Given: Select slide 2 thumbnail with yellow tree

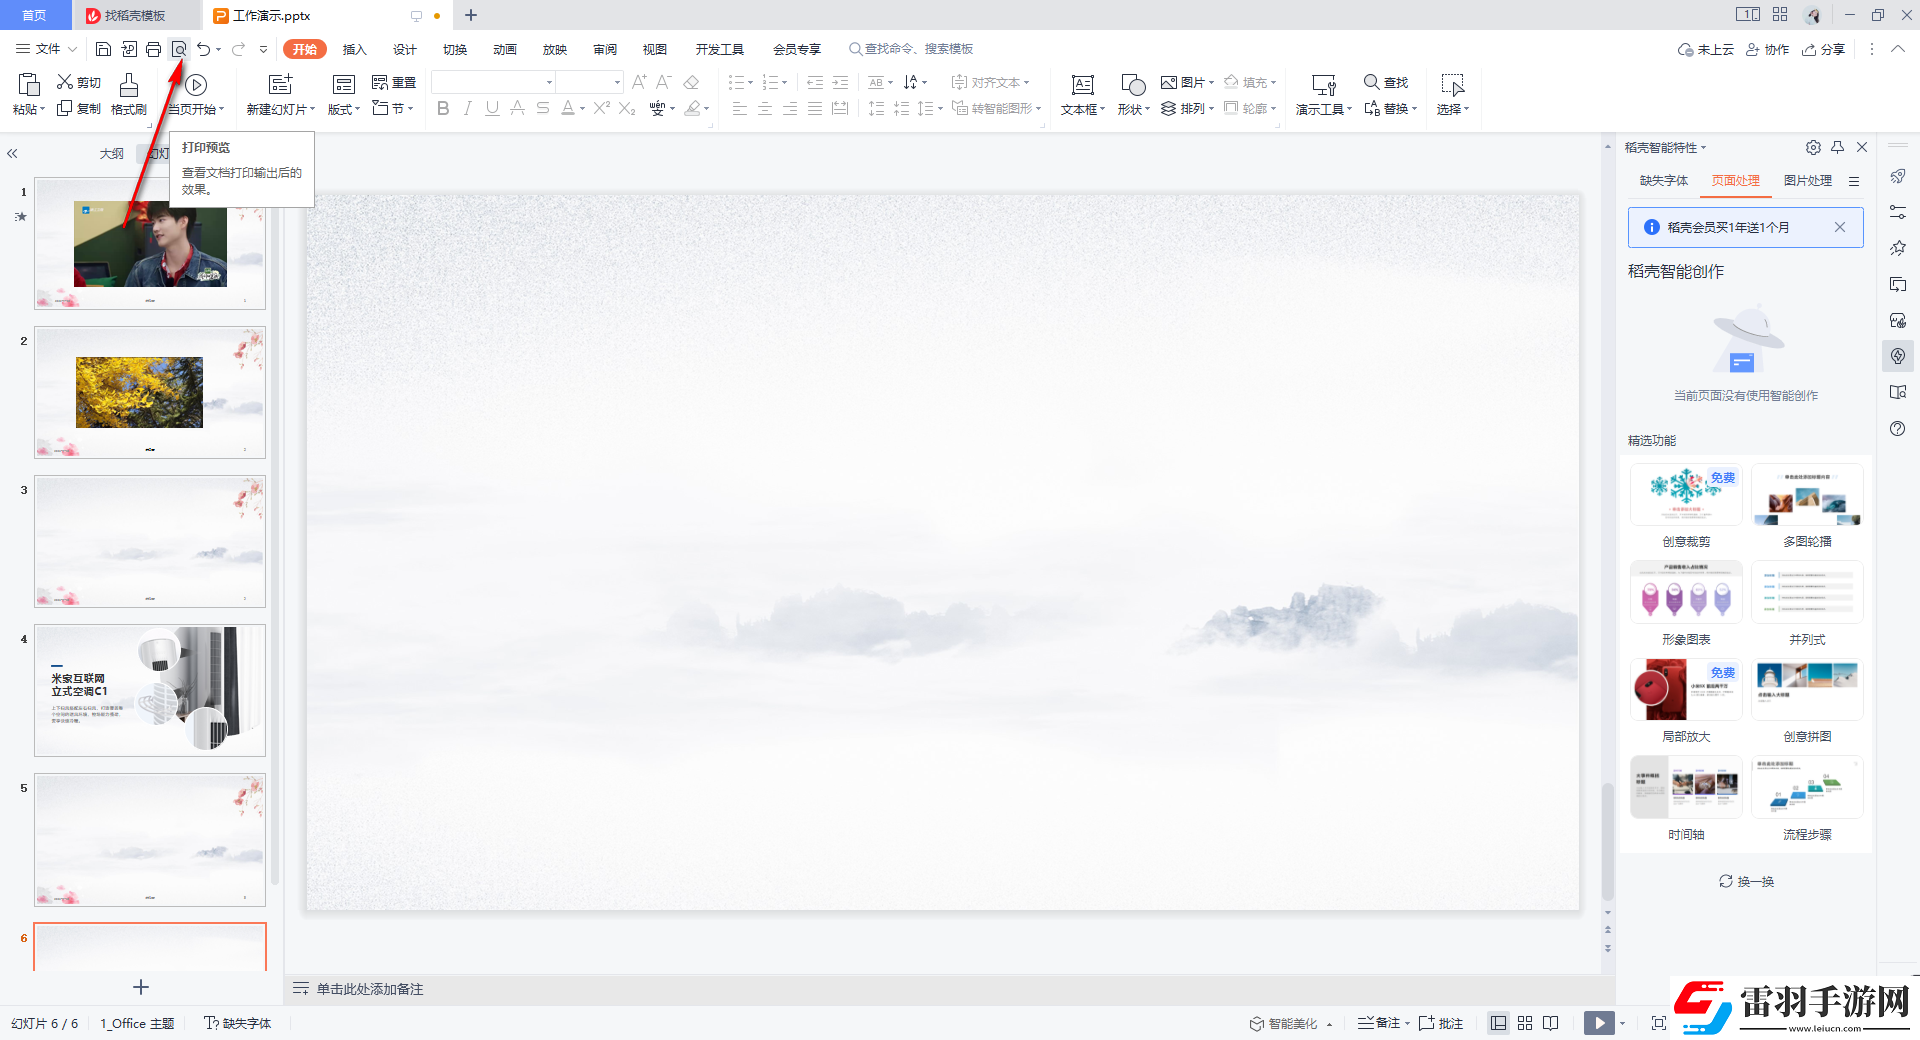Looking at the screenshot, I should click(150, 392).
